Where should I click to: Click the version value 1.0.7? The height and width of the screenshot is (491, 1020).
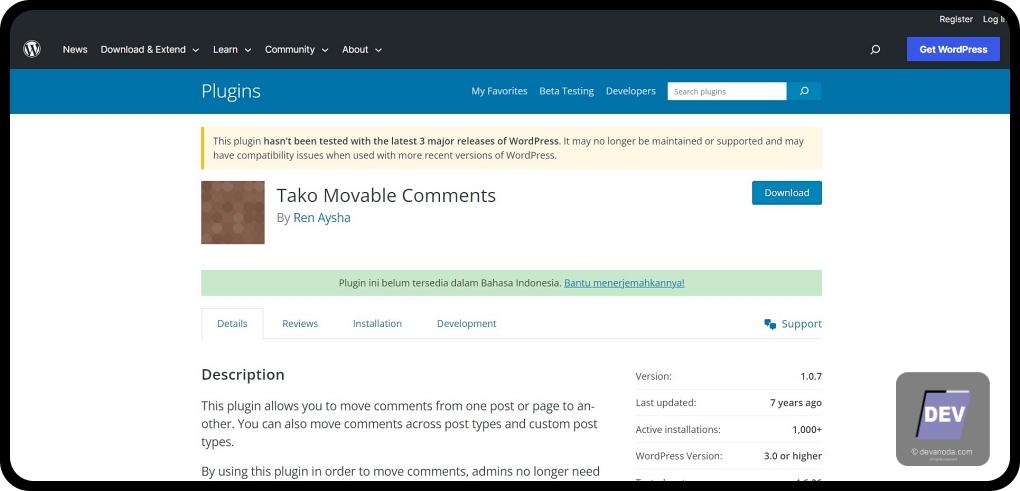(811, 376)
